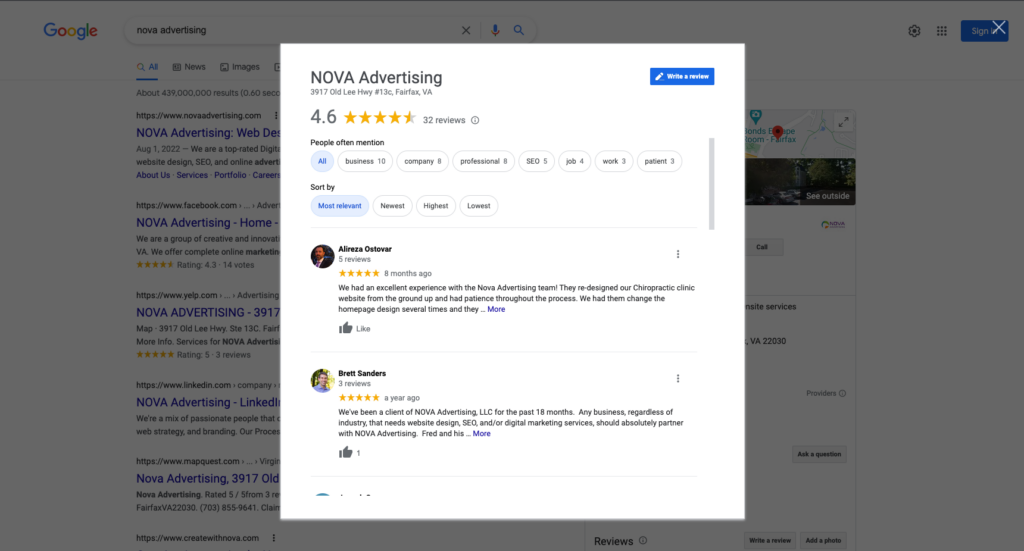Sort reviews by Lowest
1024x551 pixels.
tap(479, 206)
